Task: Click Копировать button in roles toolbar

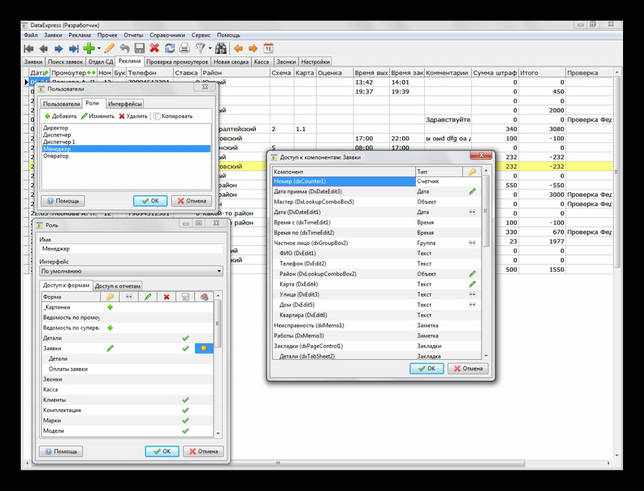Action: pyautogui.click(x=173, y=116)
